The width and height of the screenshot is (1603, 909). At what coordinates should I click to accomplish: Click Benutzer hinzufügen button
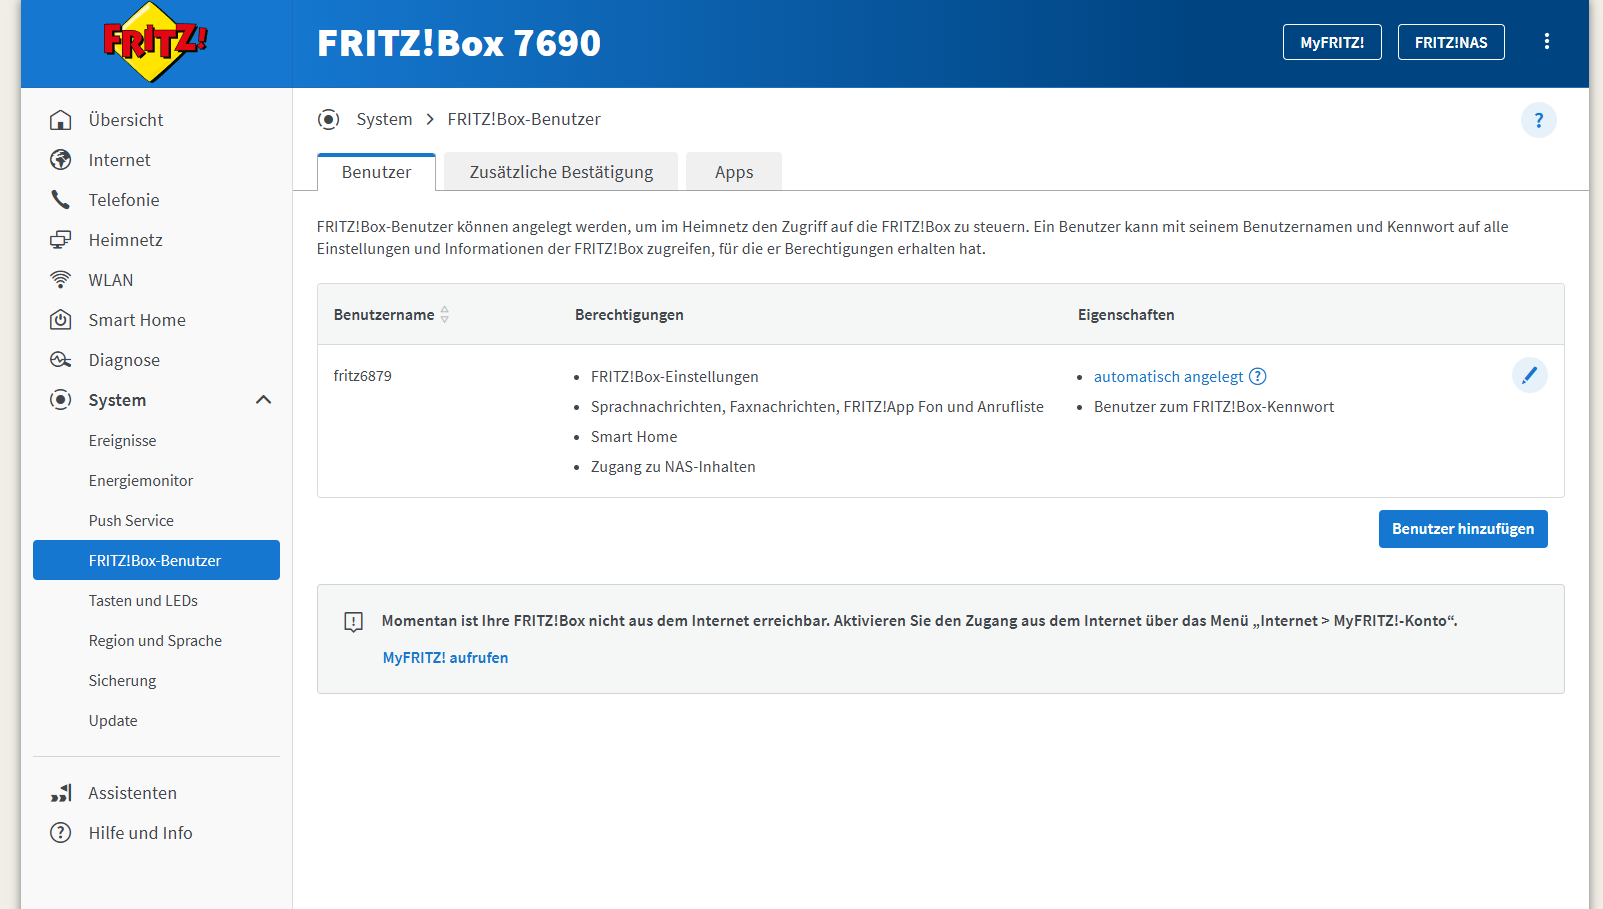pyautogui.click(x=1463, y=529)
